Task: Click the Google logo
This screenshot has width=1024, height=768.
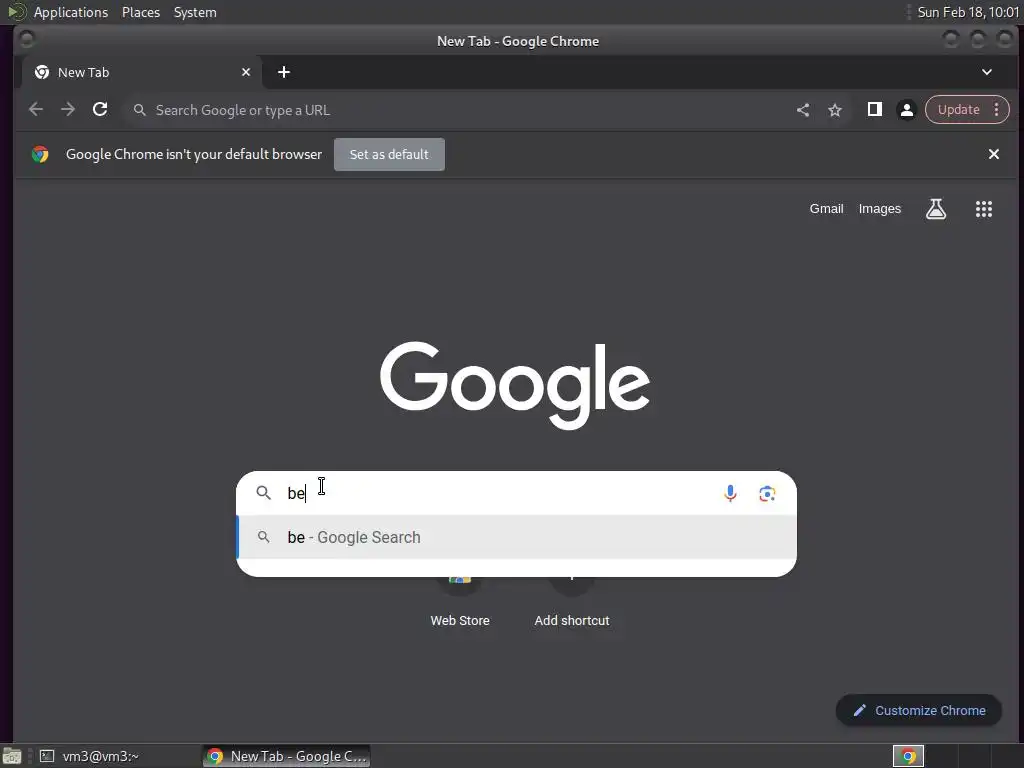Action: click(515, 384)
